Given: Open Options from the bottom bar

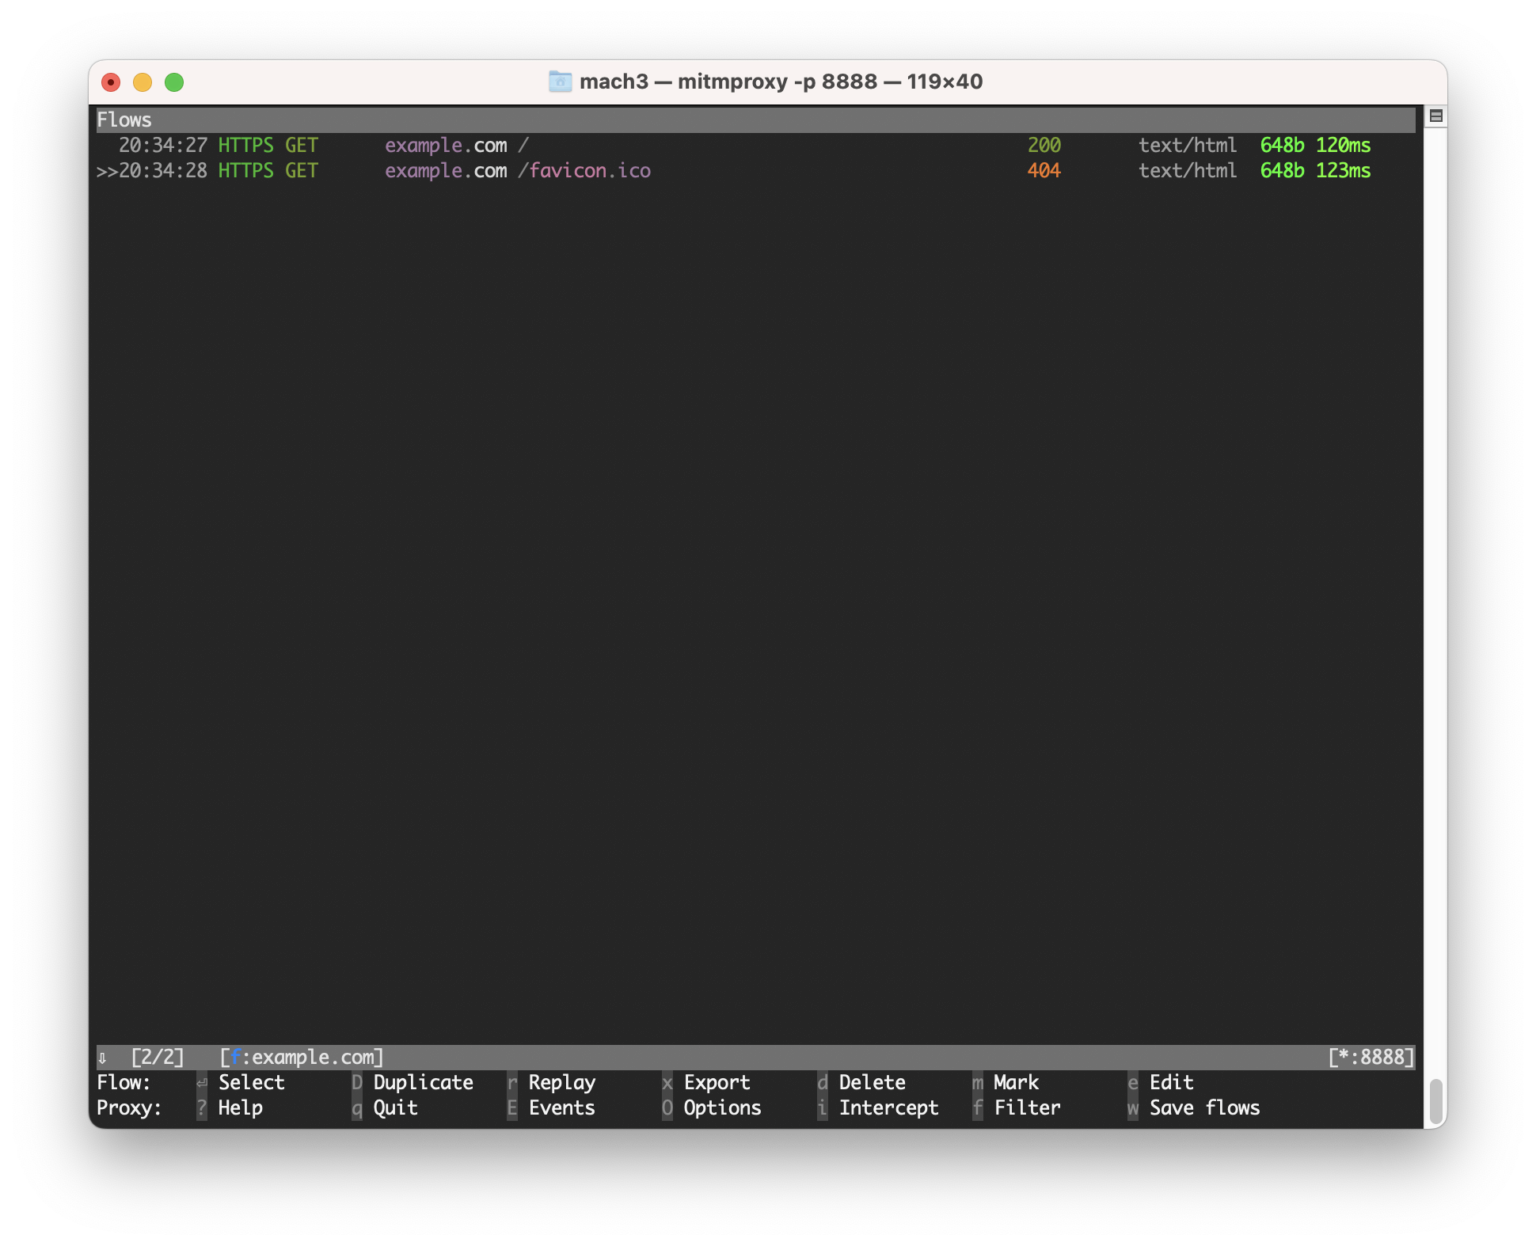Looking at the screenshot, I should coord(721,1108).
